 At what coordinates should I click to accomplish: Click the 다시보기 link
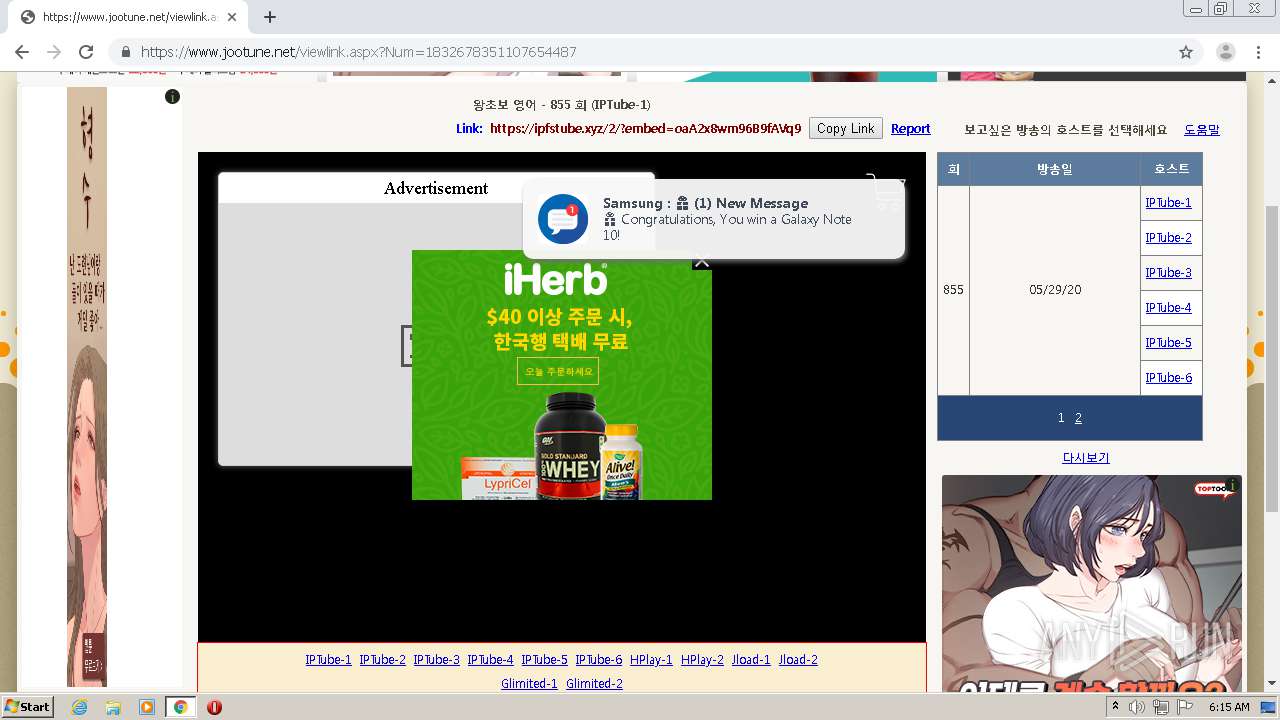(1085, 458)
